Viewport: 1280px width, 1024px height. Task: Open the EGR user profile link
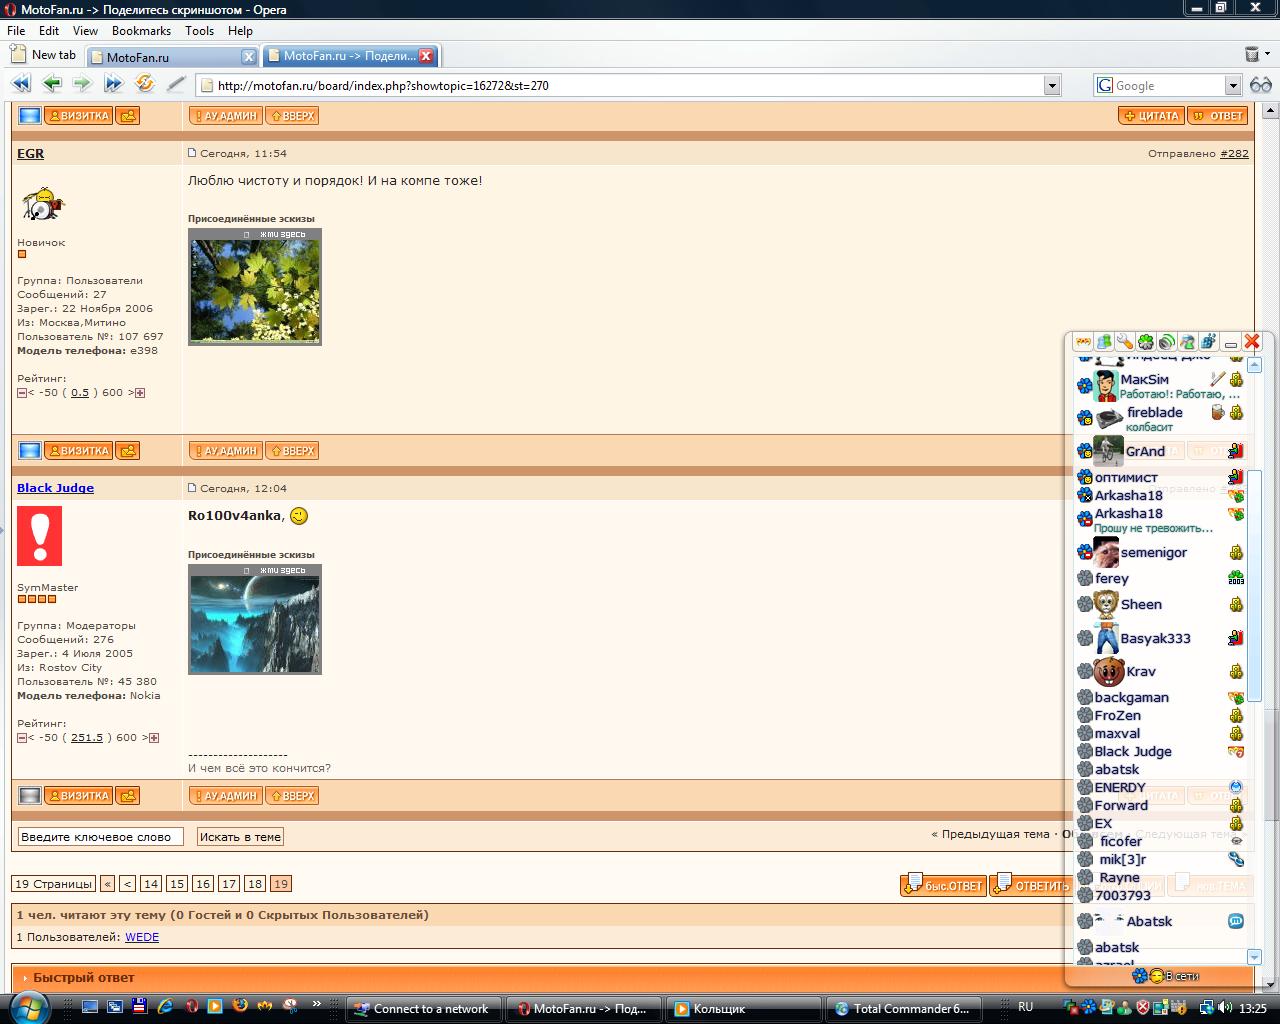(30, 153)
